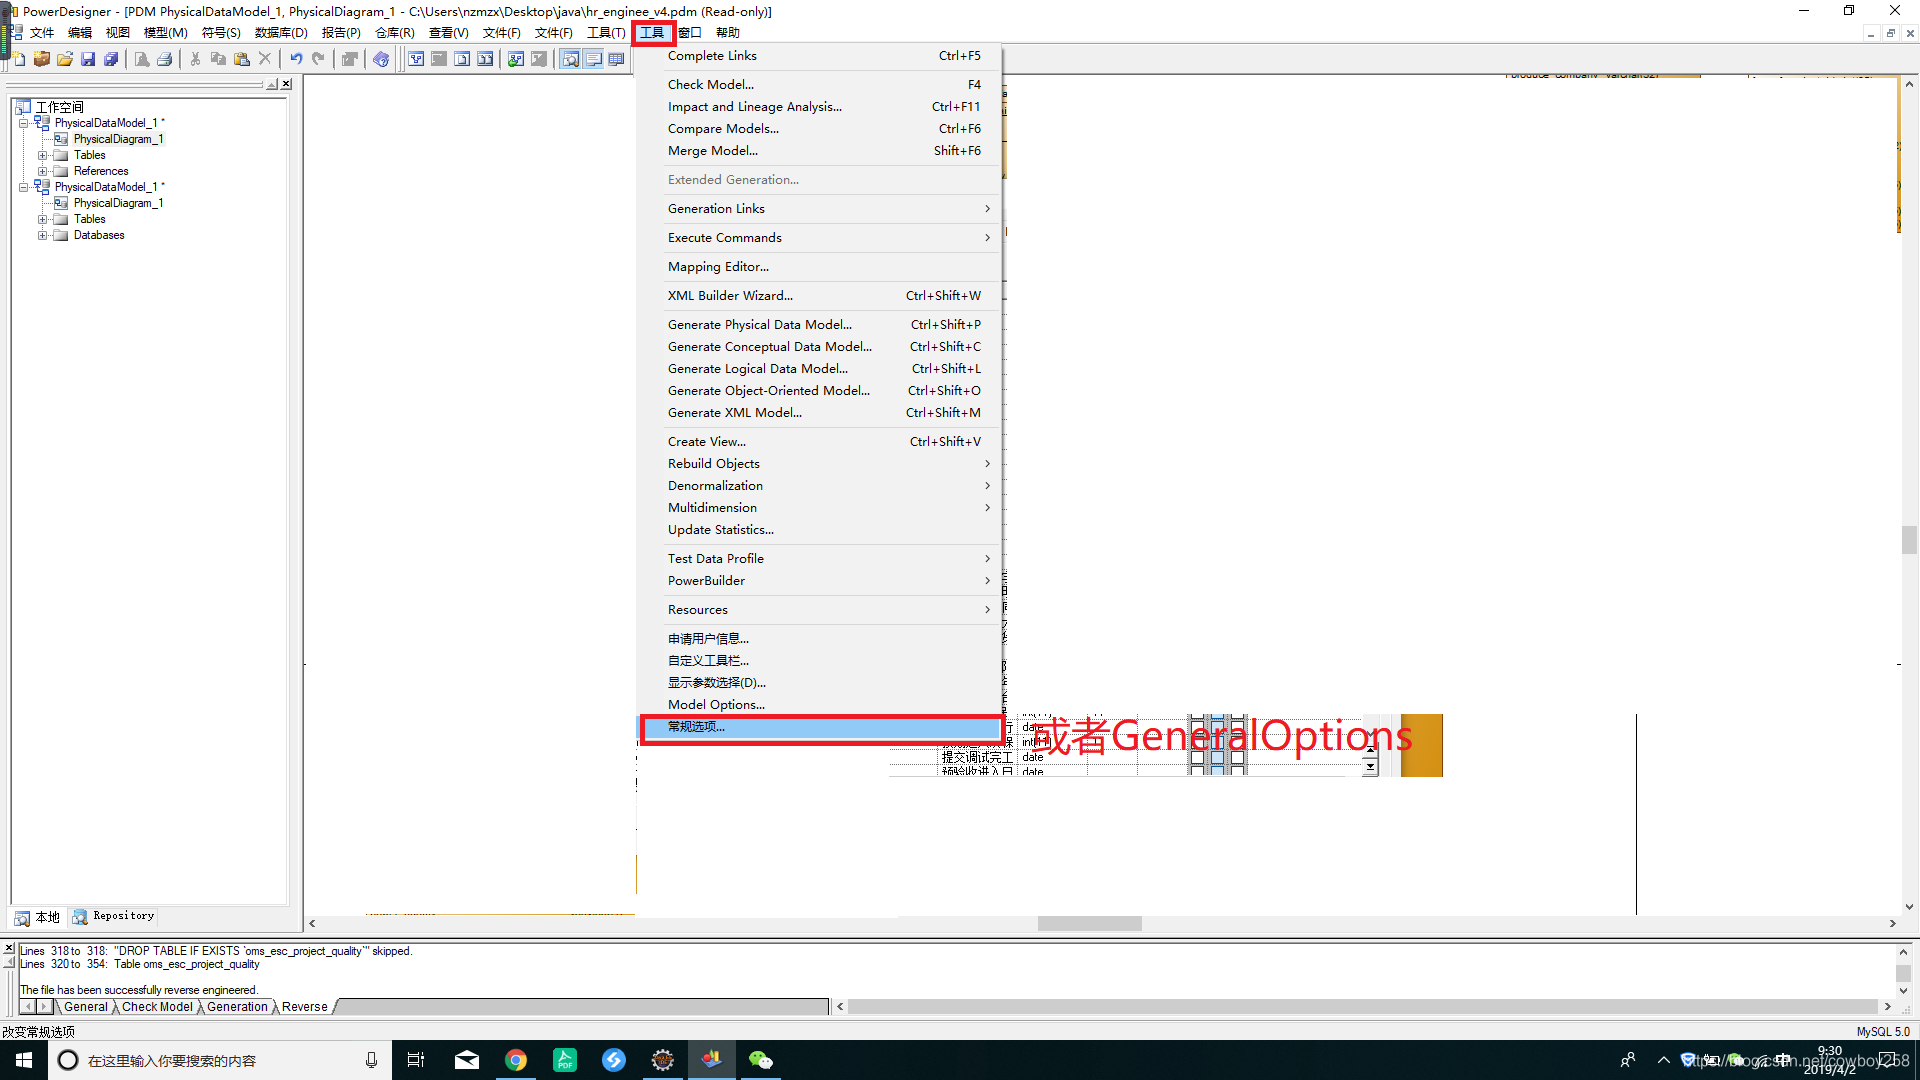Click the Print icon in toolbar
Viewport: 1920px width, 1080px height.
point(165,59)
